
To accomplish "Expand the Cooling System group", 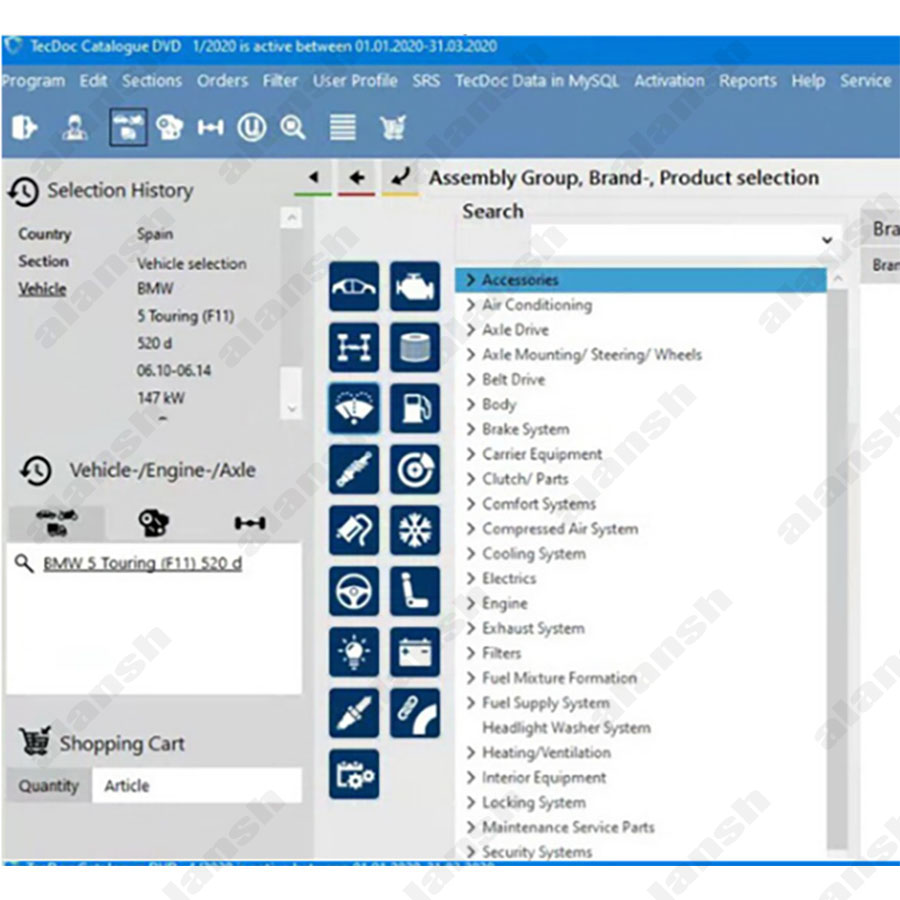I will pyautogui.click(x=471, y=553).
